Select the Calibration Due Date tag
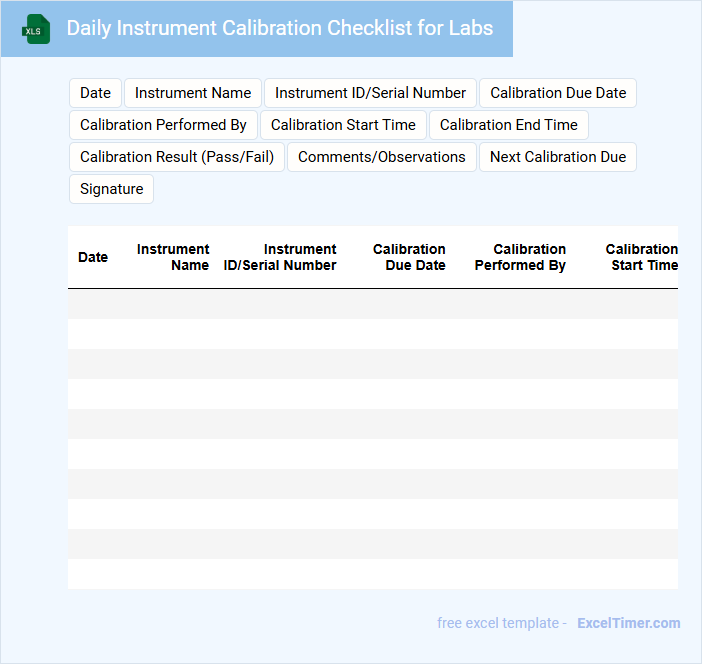This screenshot has height=664, width=702. [x=558, y=93]
